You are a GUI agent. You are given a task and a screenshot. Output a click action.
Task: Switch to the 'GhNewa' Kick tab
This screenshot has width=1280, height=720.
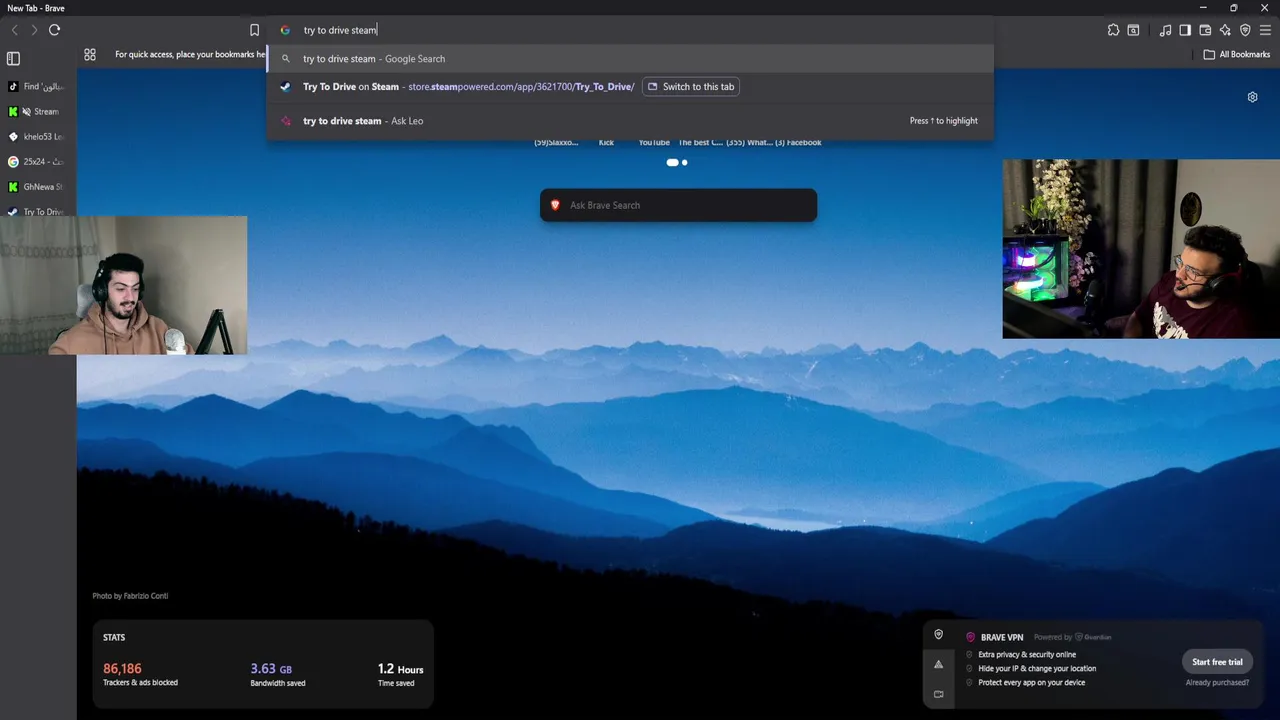pos(38,187)
